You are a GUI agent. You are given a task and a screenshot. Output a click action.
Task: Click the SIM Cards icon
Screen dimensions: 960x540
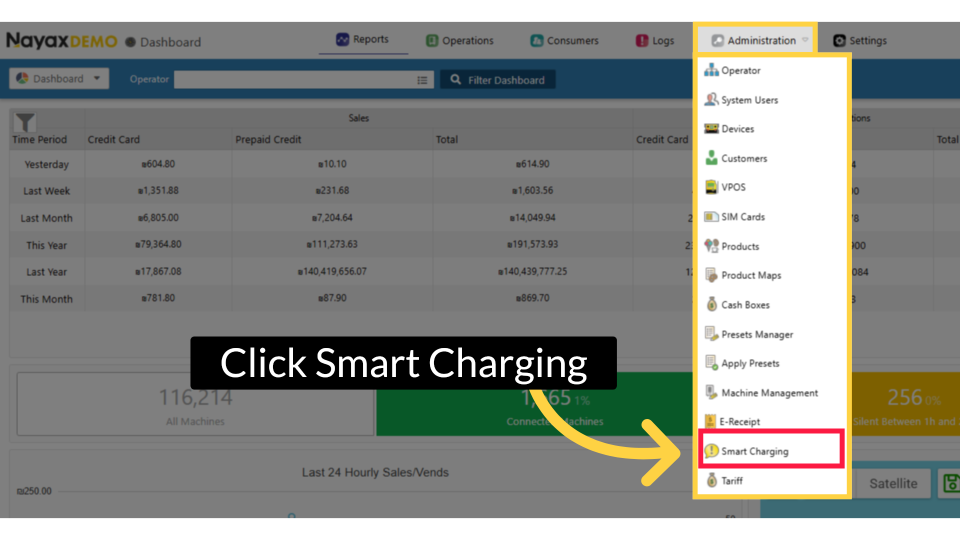pyautogui.click(x=711, y=217)
